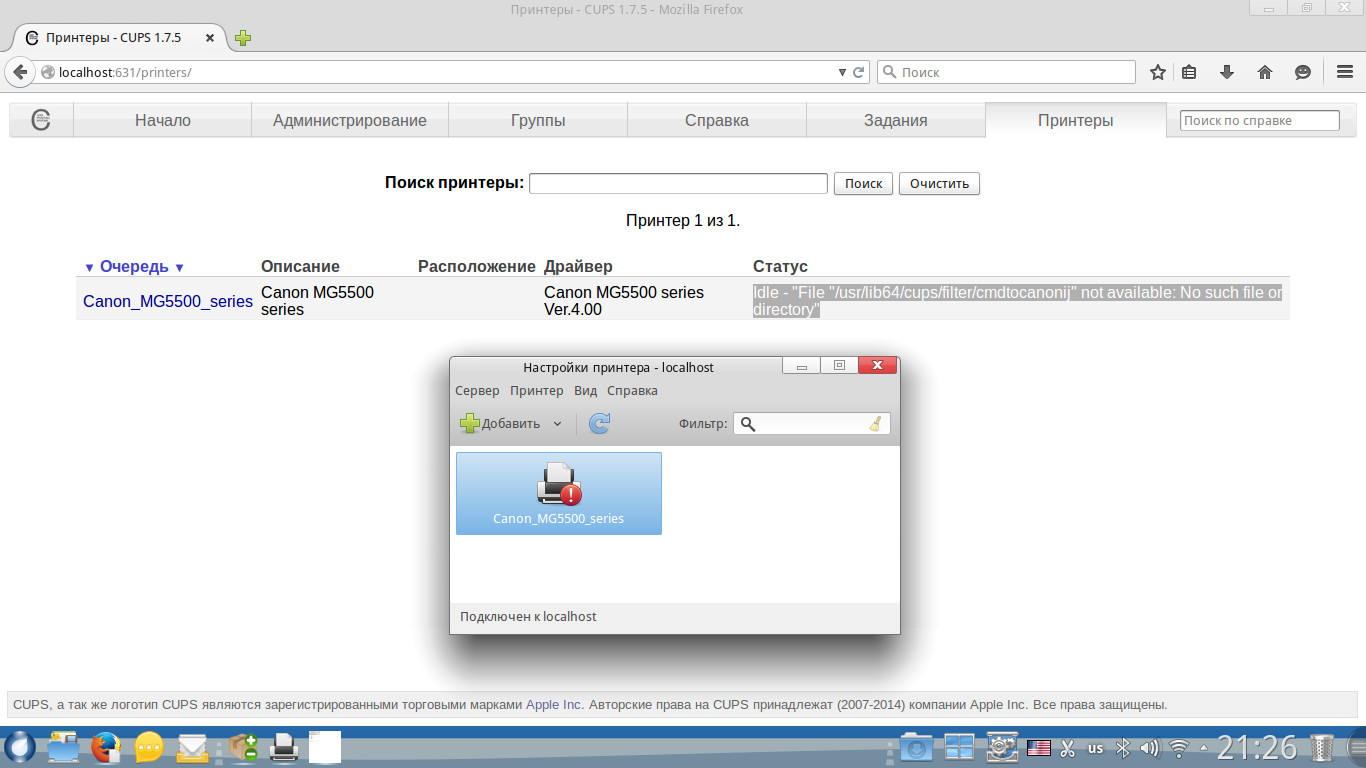Open the desktop pager grid icon
Image resolution: width=1366 pixels, height=768 pixels.
click(959, 747)
